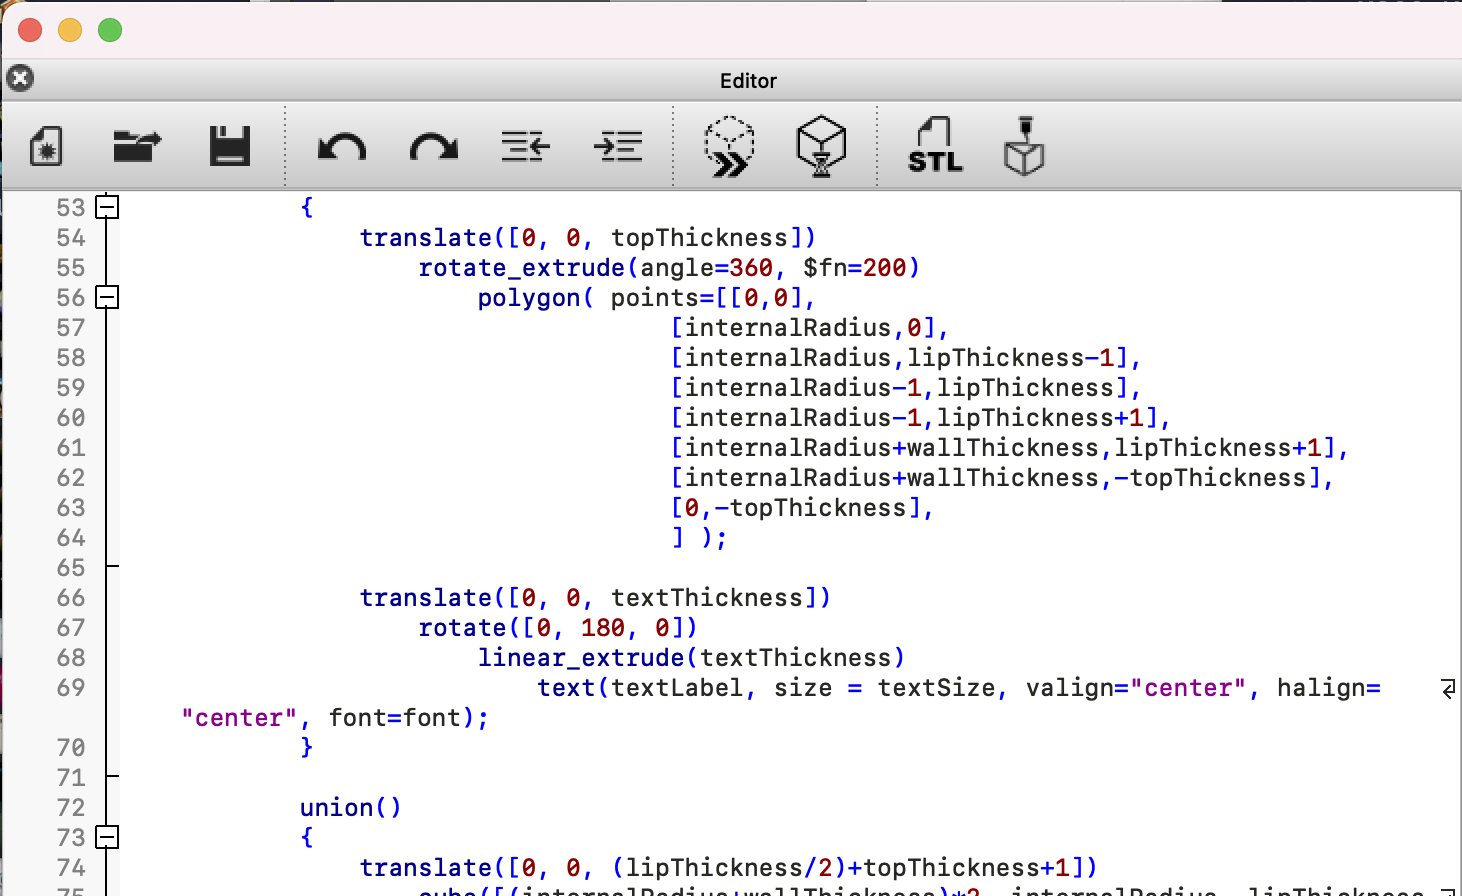Click line number 70 in the gutter

(x=71, y=748)
